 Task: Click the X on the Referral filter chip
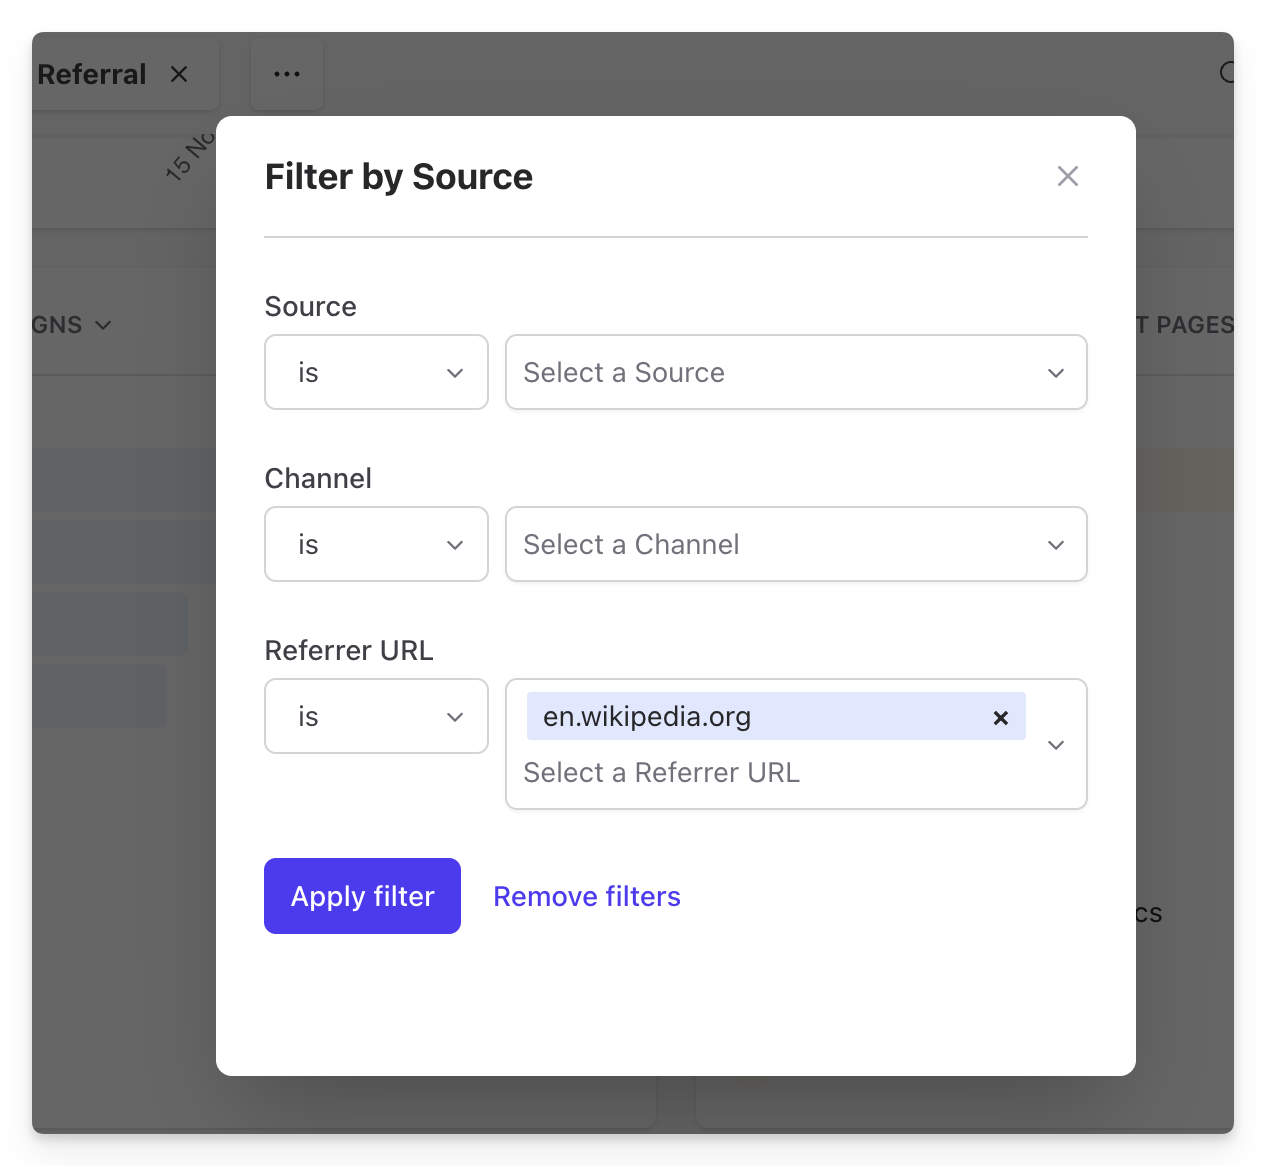[179, 74]
